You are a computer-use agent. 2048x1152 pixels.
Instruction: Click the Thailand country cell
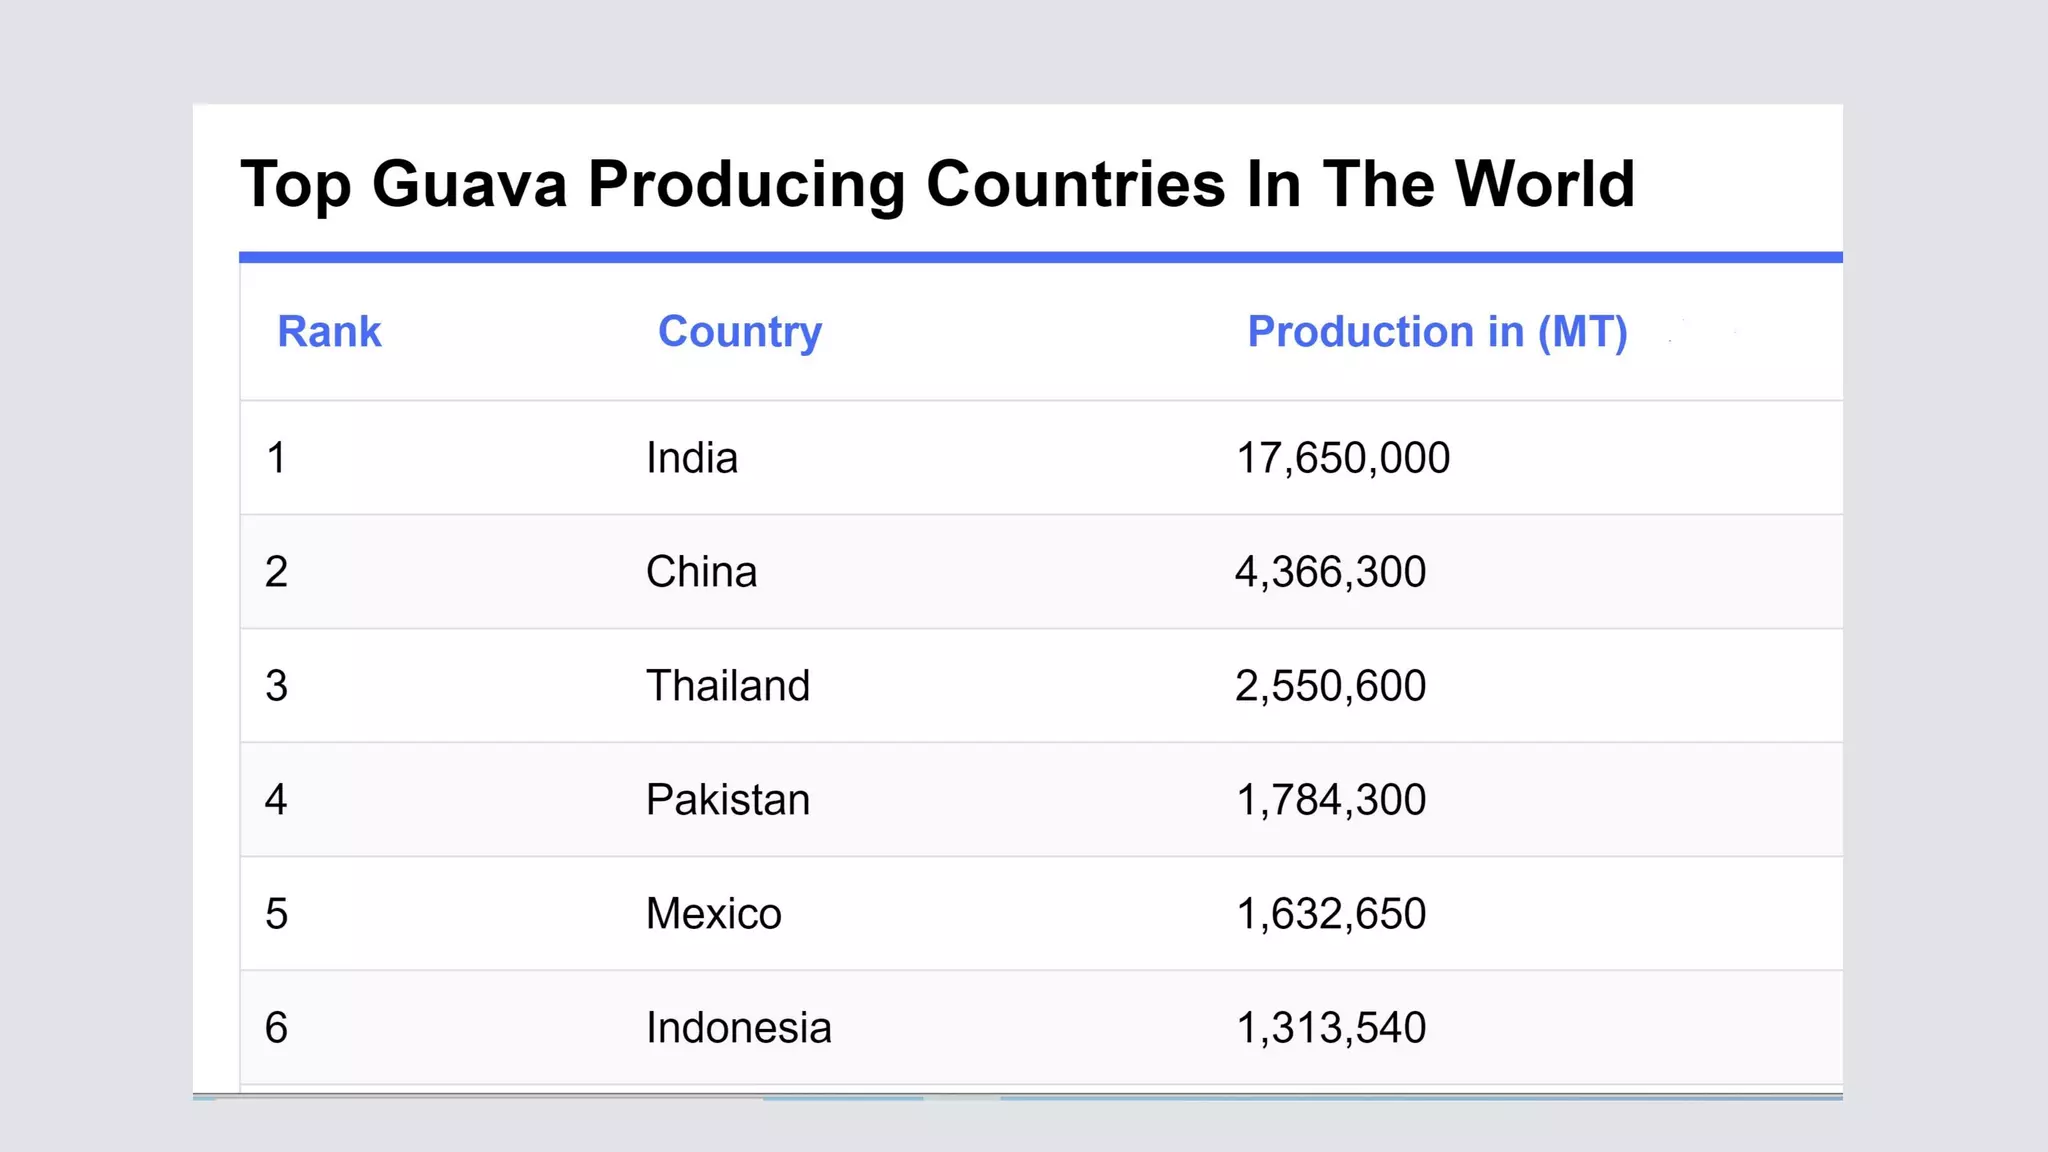pos(727,686)
